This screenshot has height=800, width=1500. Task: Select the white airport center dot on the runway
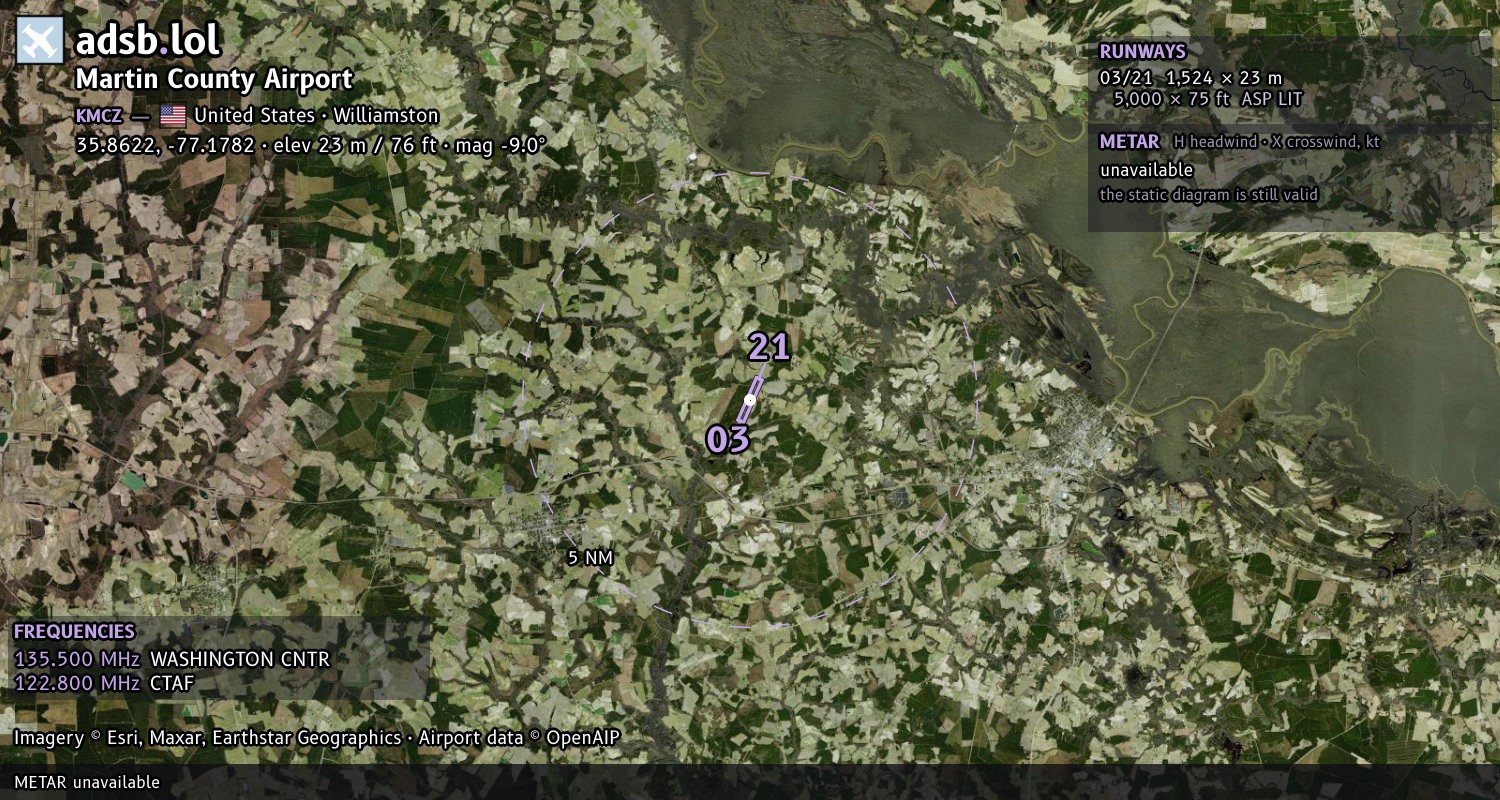(x=750, y=400)
